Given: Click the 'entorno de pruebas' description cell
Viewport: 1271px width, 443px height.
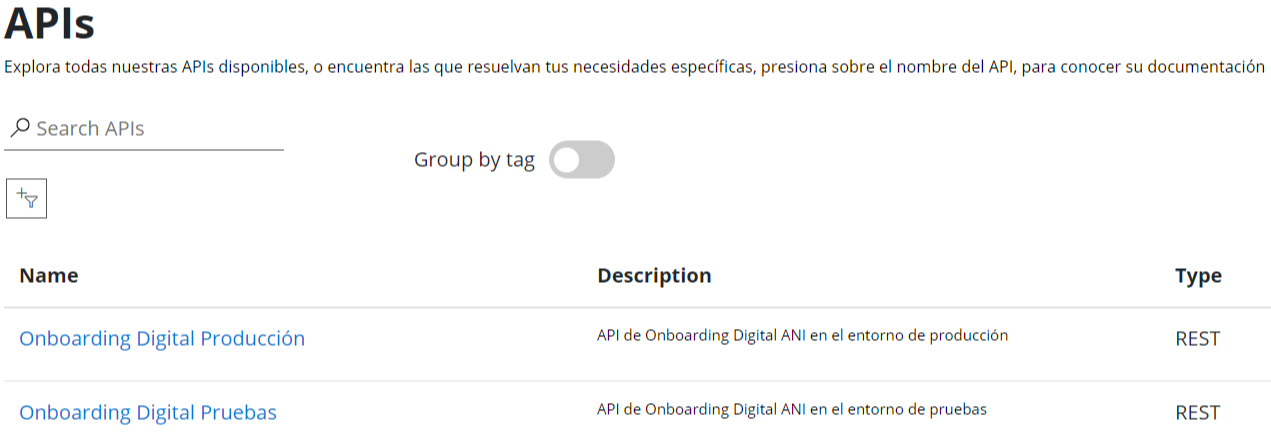Looking at the screenshot, I should pos(791,409).
